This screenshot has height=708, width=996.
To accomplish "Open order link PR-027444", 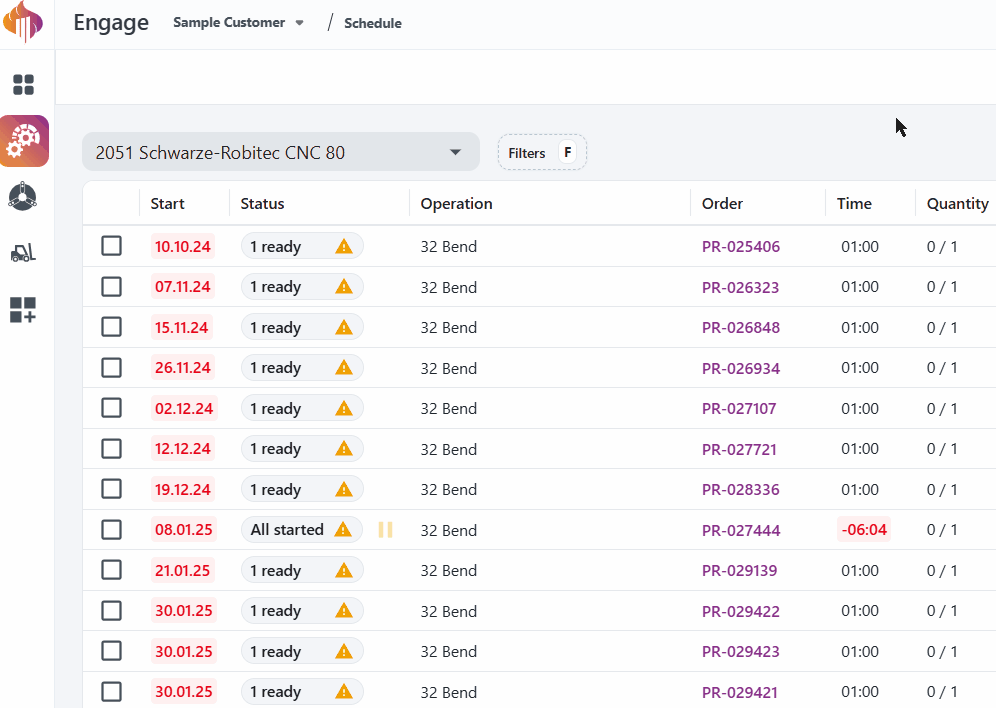I will coord(741,530).
